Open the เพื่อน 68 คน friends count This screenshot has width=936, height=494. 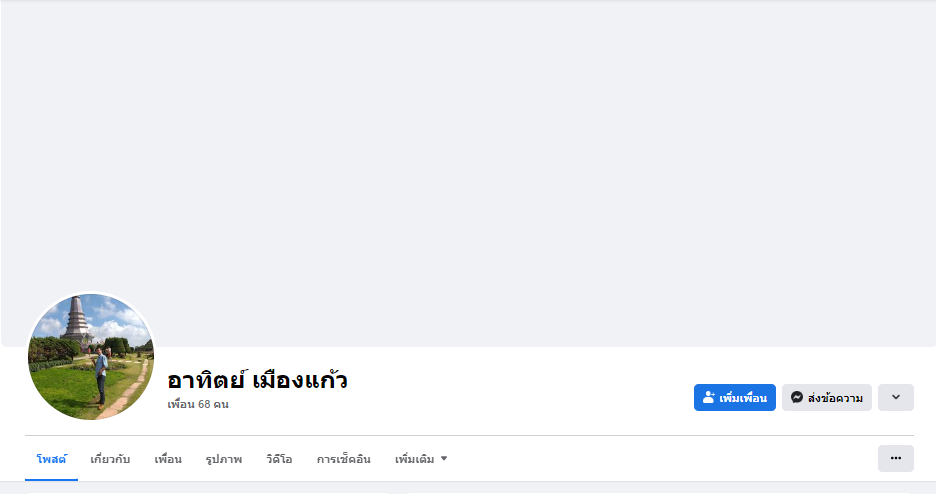(198, 405)
